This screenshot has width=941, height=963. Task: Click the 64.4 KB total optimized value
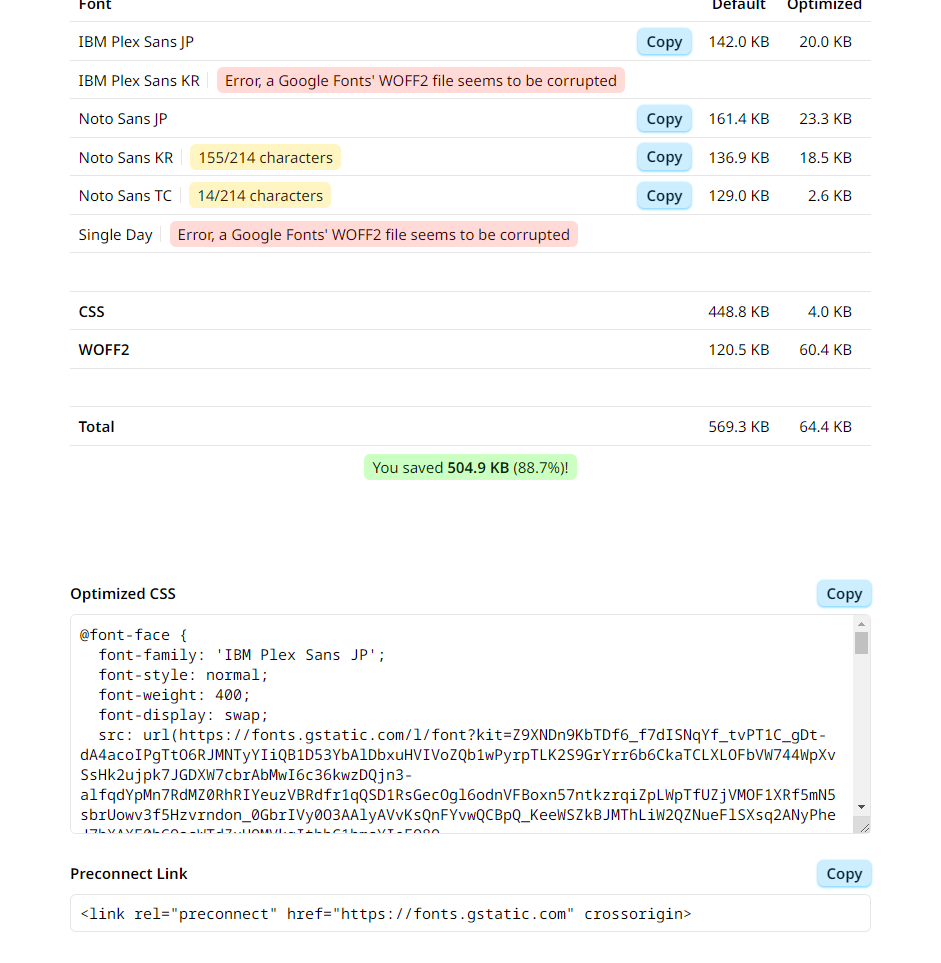click(x=826, y=427)
